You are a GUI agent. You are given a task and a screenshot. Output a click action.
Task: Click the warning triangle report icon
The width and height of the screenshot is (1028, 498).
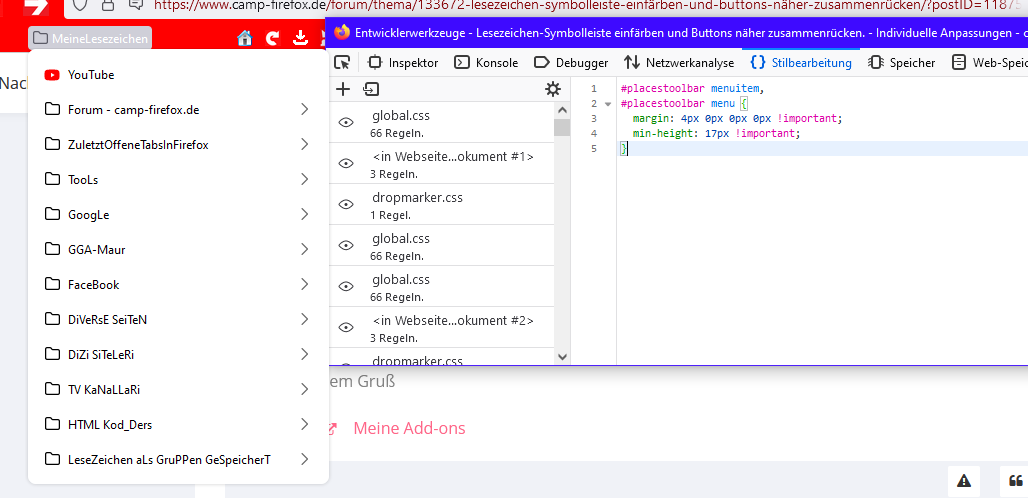point(963,481)
